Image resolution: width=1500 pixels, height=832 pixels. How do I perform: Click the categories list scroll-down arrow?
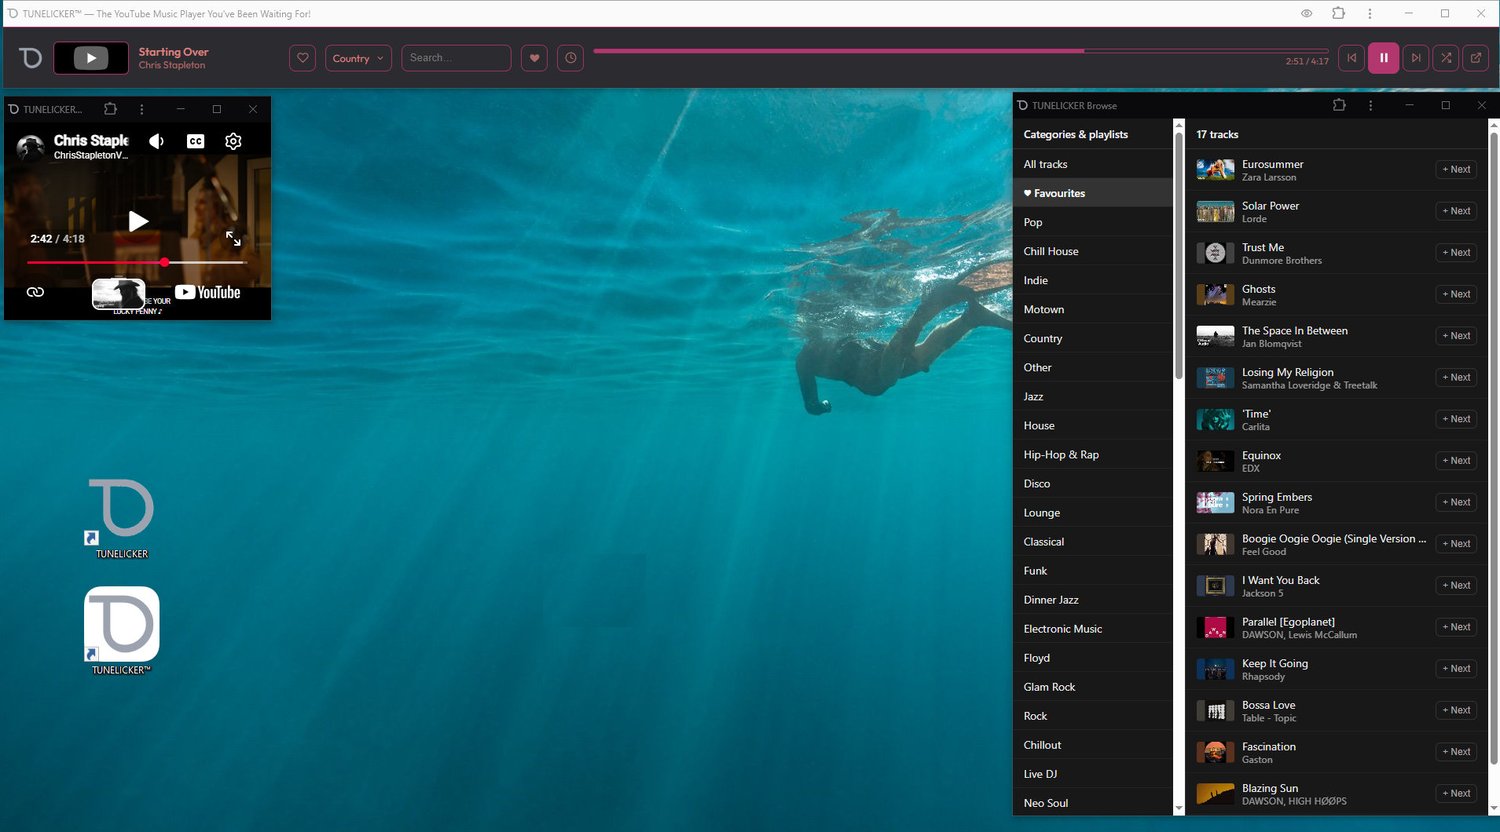(1179, 808)
